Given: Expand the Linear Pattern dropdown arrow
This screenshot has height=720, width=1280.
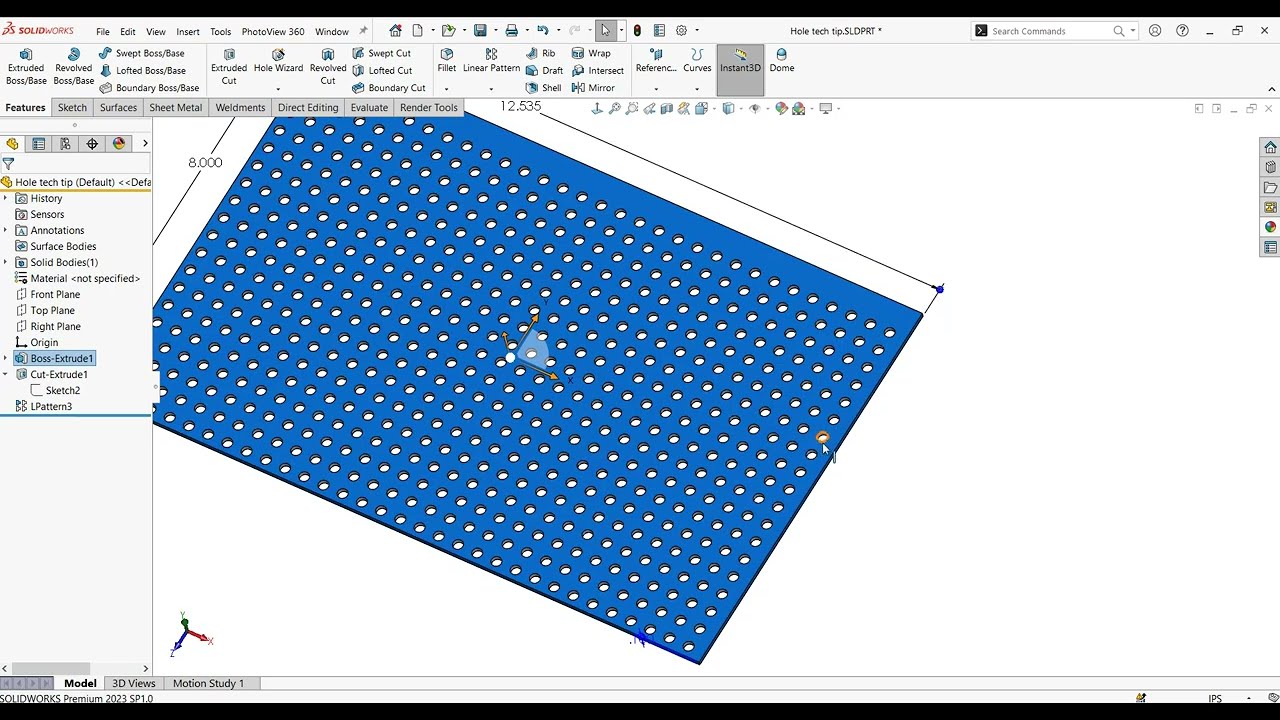Looking at the screenshot, I should pyautogui.click(x=491, y=89).
